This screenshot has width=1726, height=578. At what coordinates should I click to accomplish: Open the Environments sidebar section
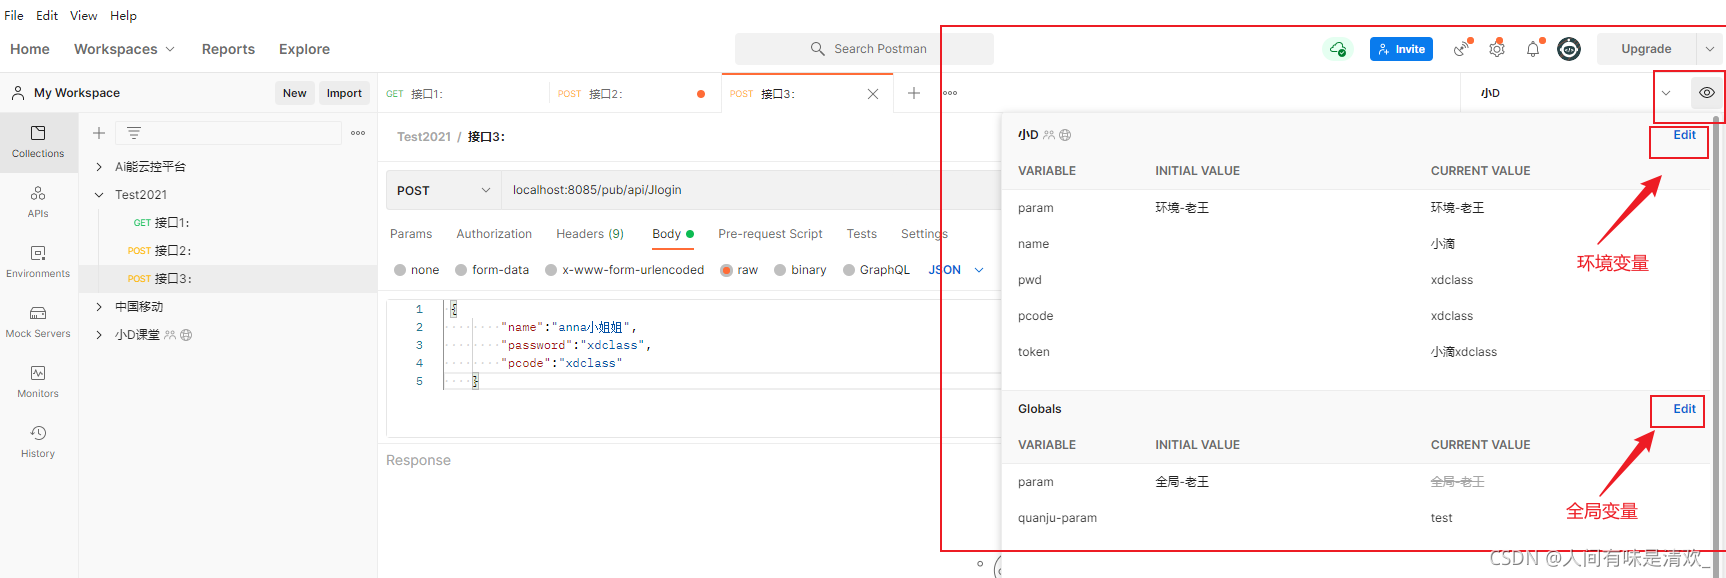click(38, 262)
